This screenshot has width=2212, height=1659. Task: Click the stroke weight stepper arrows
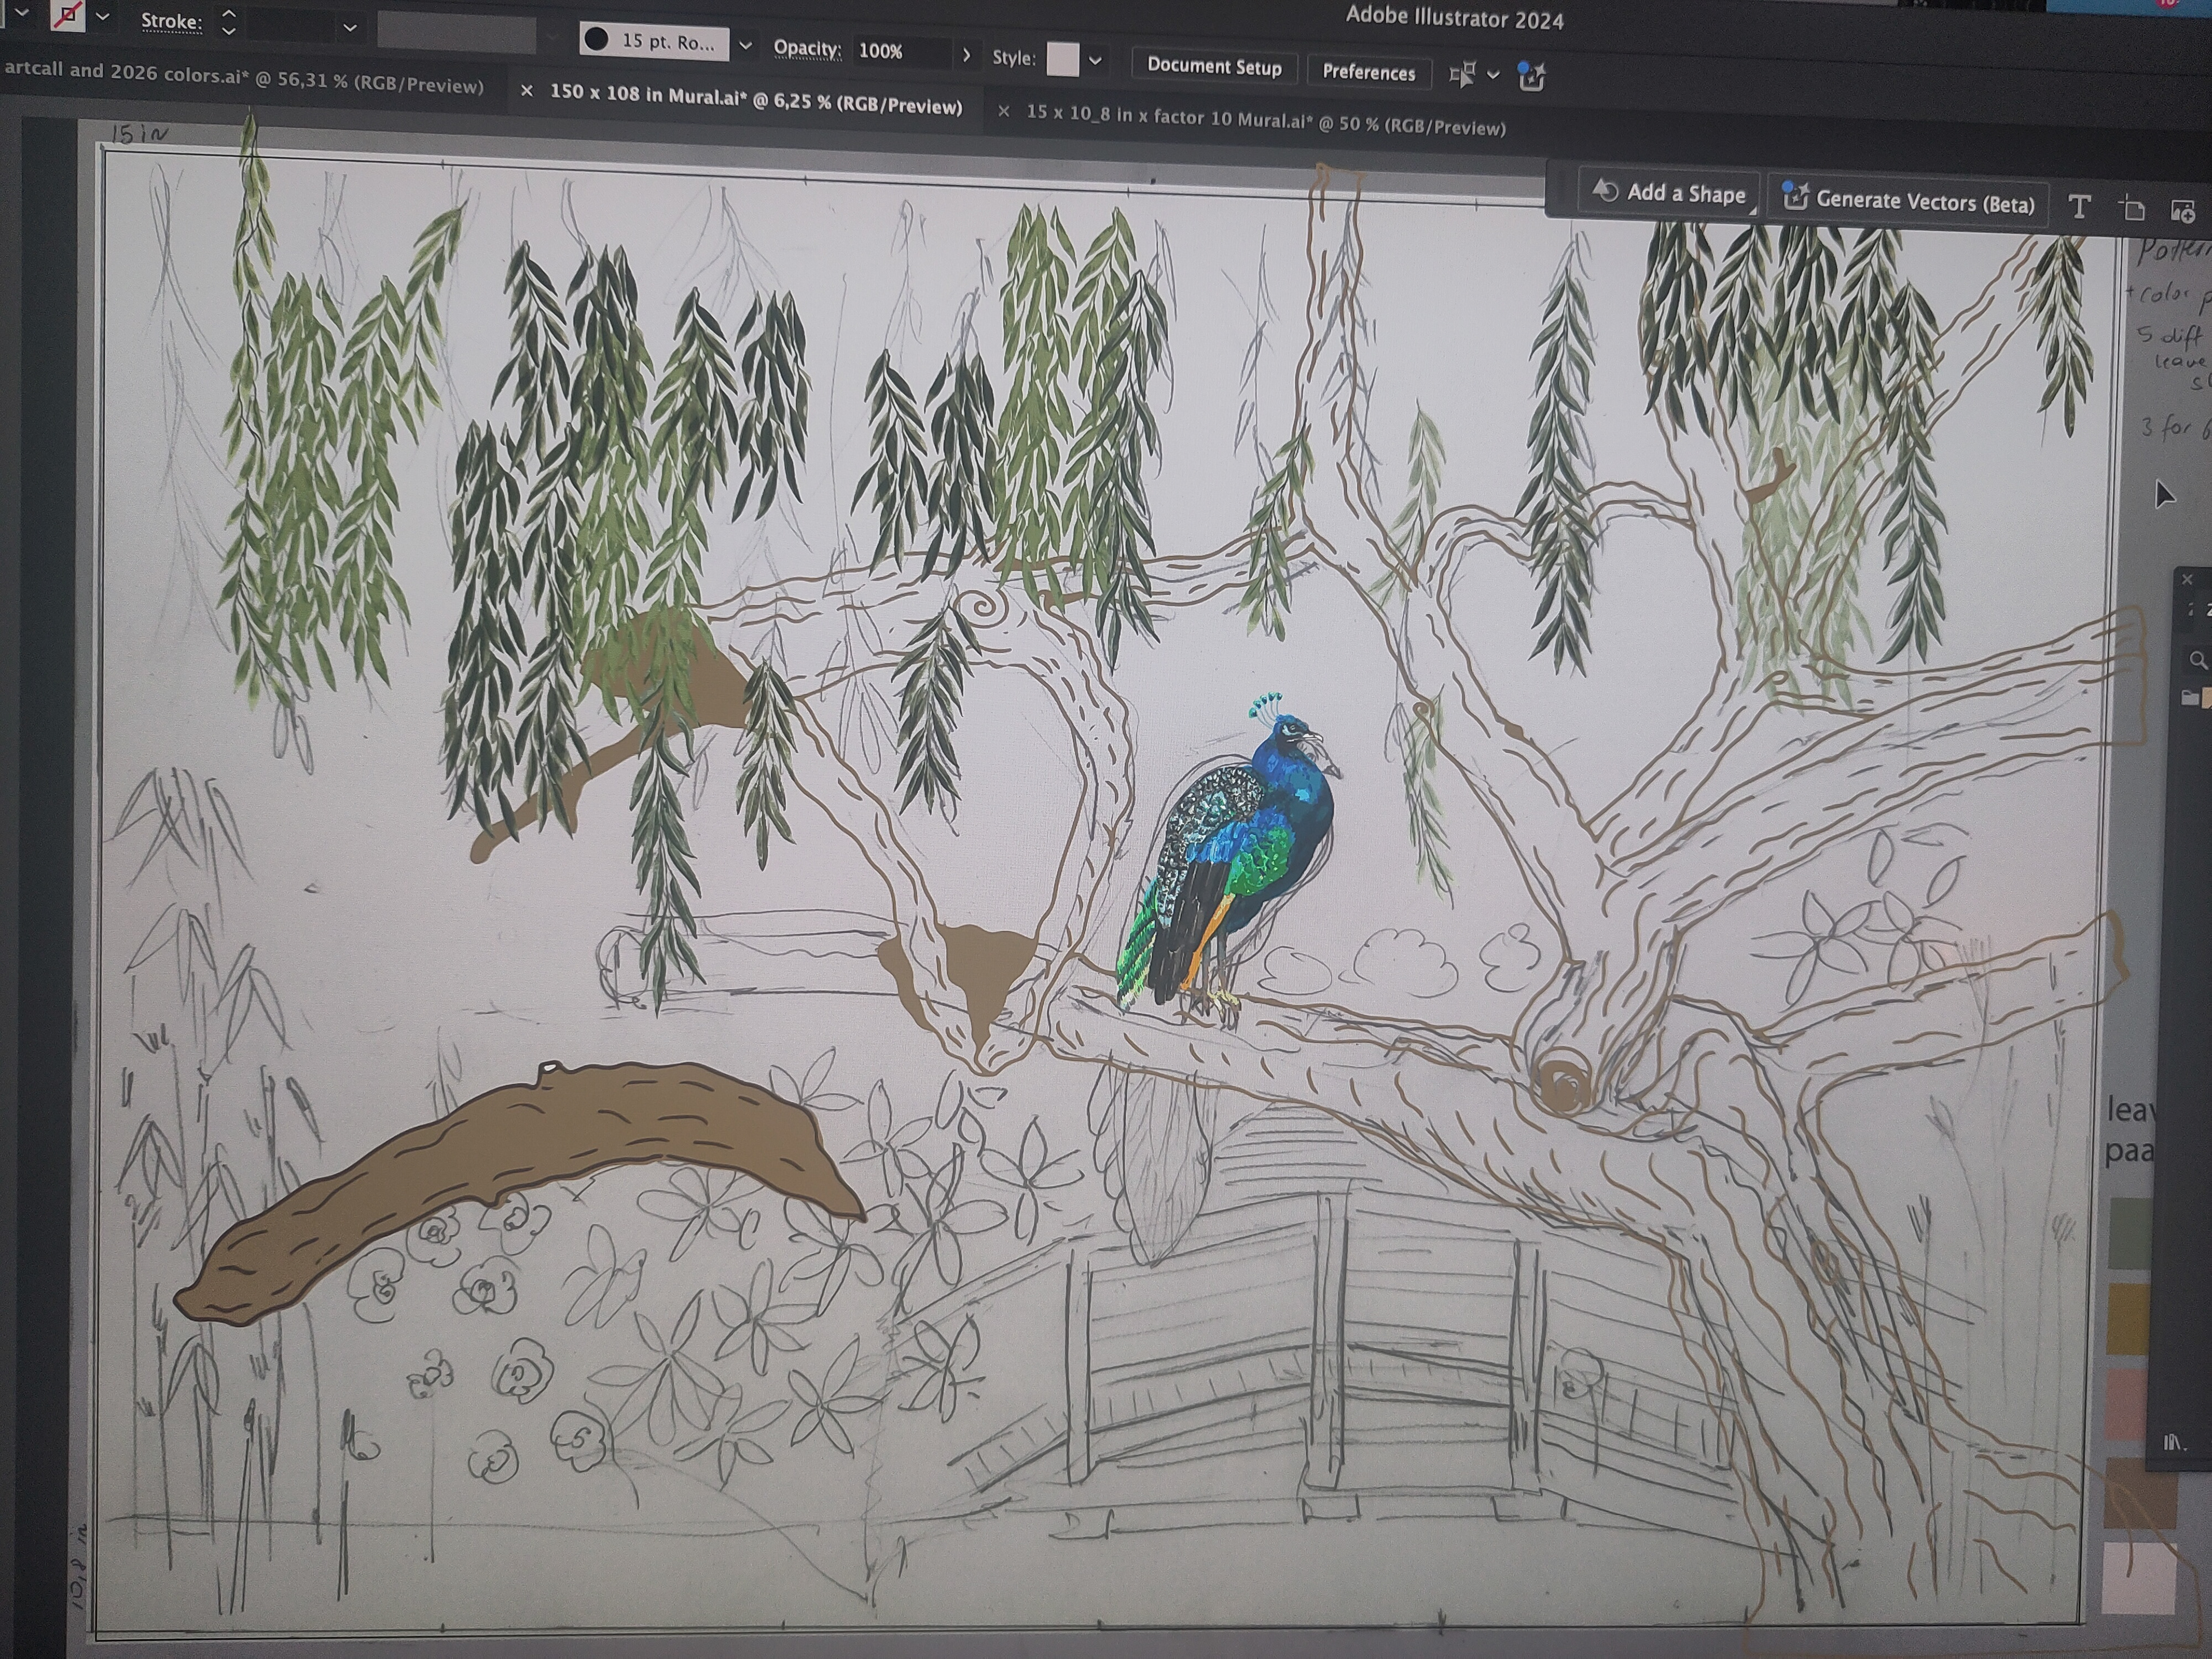(x=229, y=22)
